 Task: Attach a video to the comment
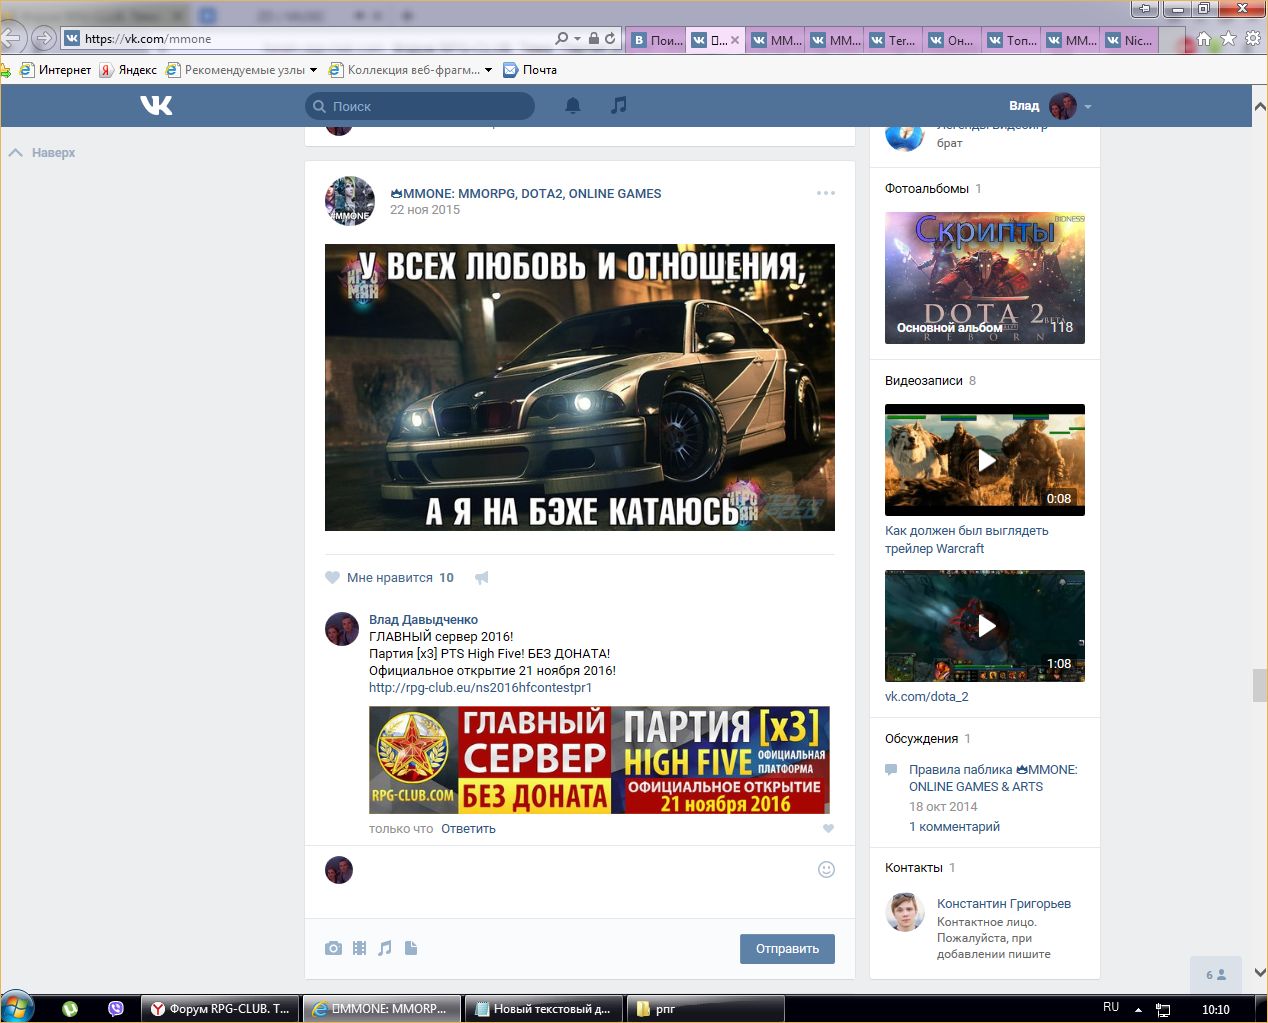pos(359,948)
